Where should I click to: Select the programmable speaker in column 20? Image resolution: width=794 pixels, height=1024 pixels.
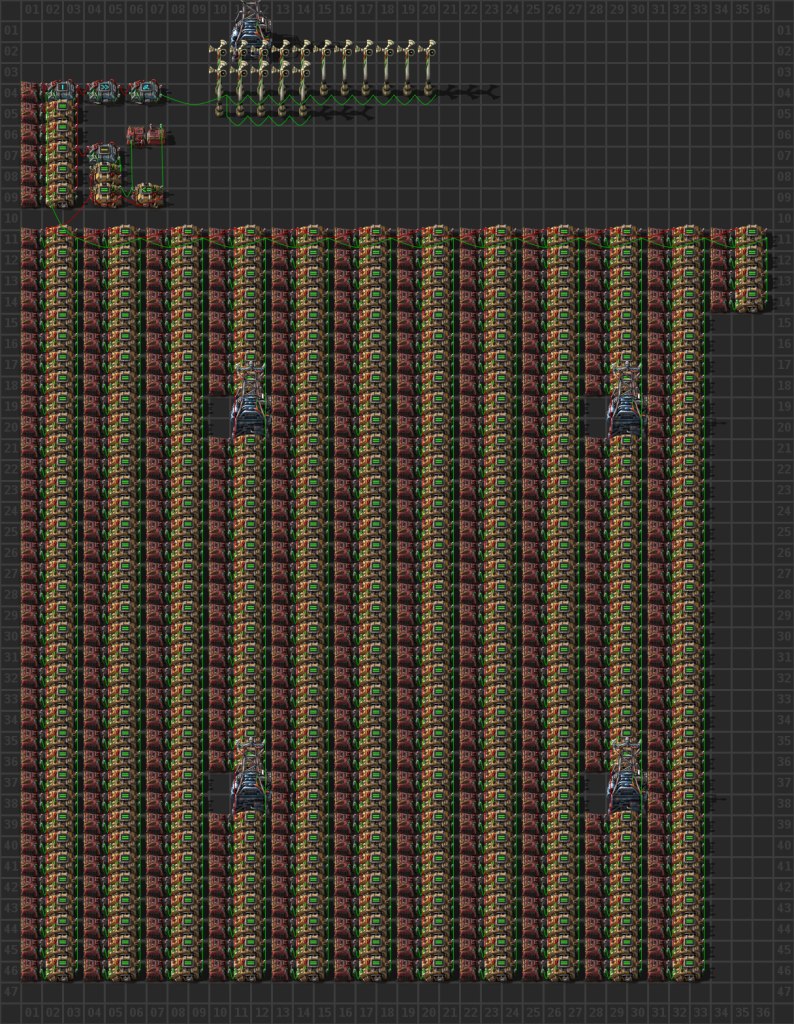[x=428, y=68]
